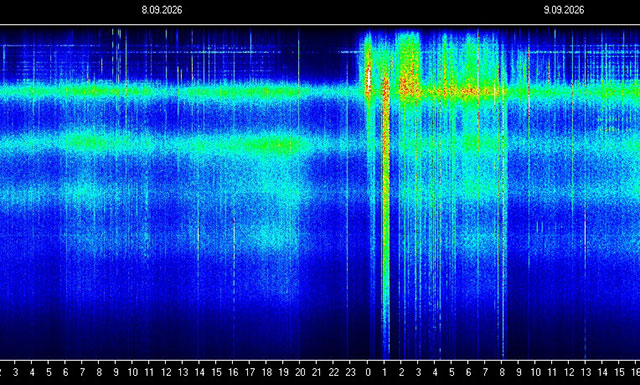Click hour 4 label of 8.09.2026
This screenshot has height=385, width=640.
pyautogui.click(x=32, y=372)
